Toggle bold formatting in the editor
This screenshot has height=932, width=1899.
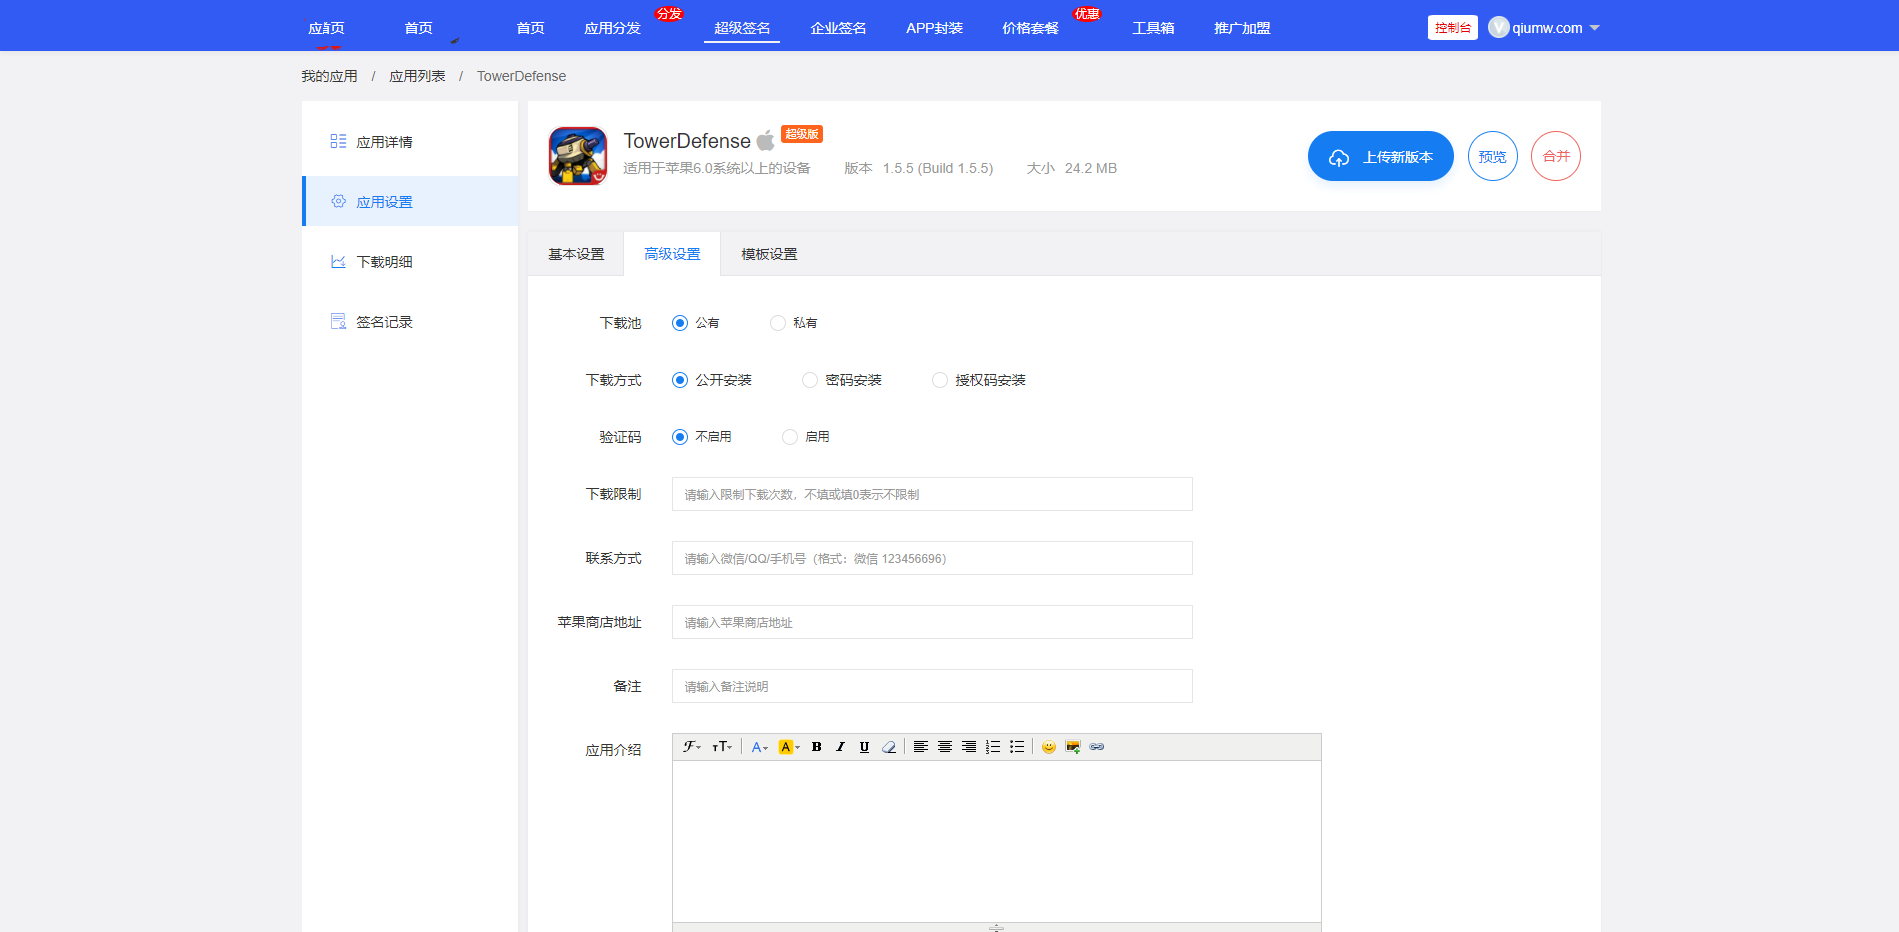click(816, 747)
